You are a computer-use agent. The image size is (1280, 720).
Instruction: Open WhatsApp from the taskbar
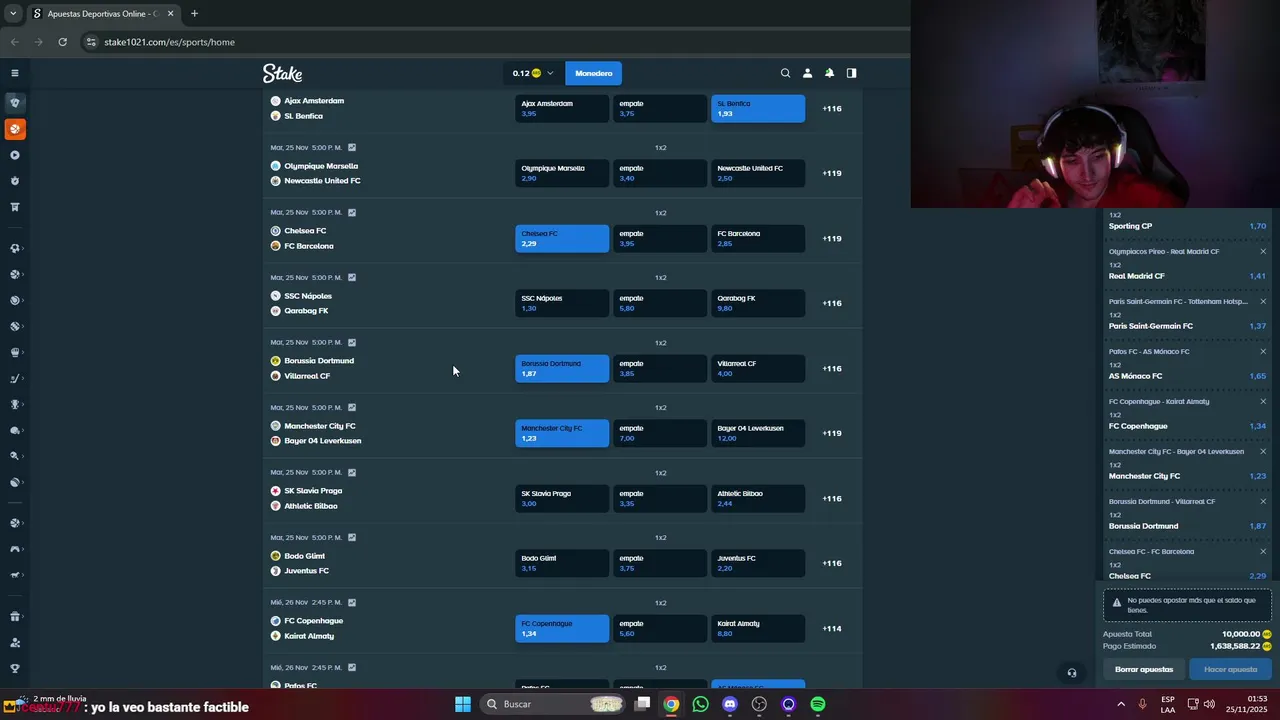(x=700, y=704)
